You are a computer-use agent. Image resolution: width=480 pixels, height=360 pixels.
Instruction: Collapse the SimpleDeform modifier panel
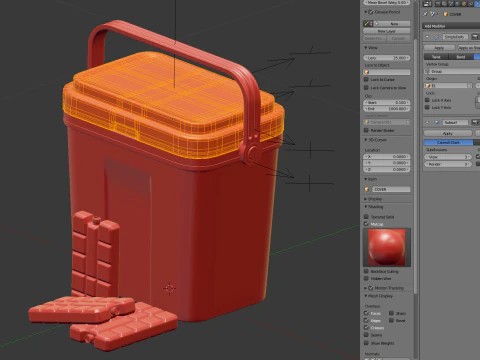(427, 37)
